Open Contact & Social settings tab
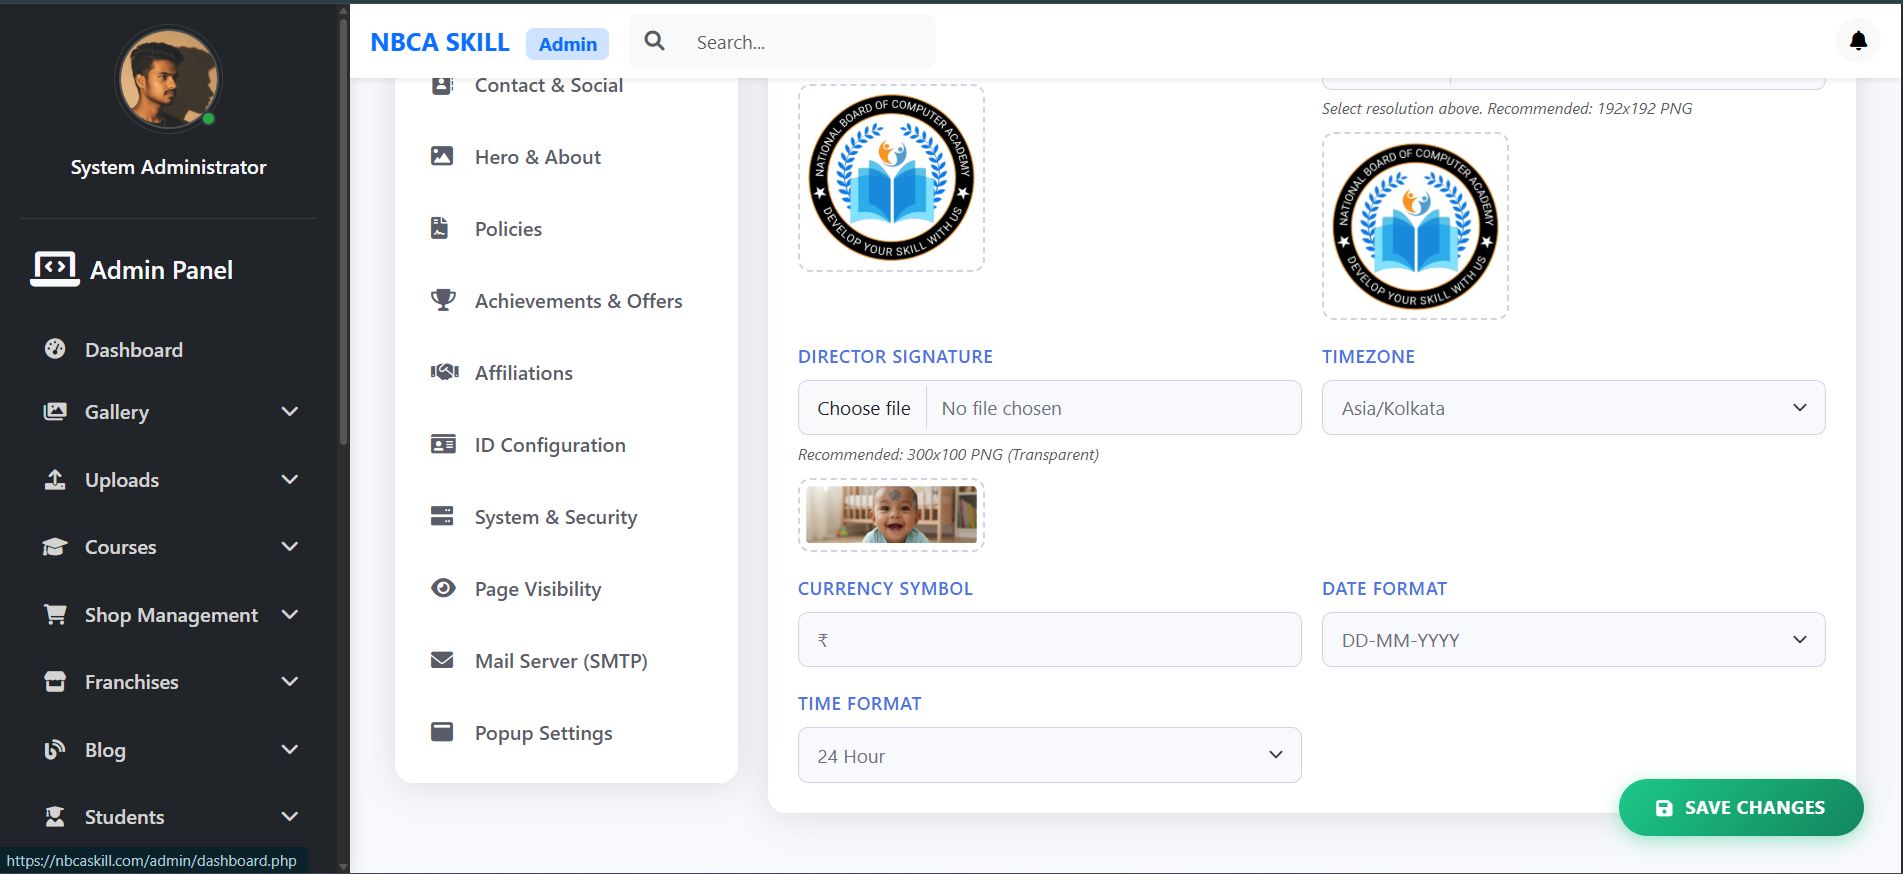The width and height of the screenshot is (1903, 874). 549,85
